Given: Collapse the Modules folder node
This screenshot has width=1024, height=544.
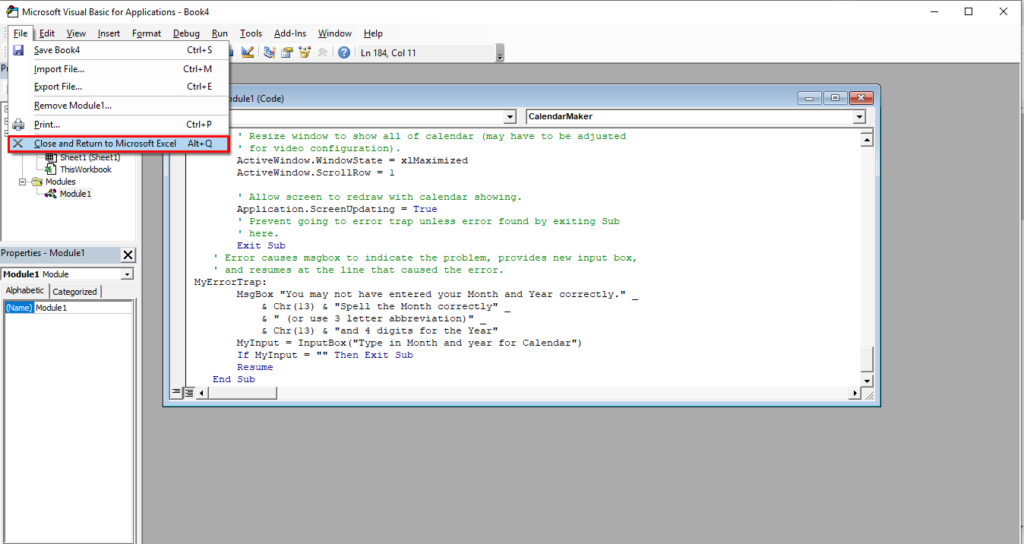Looking at the screenshot, I should click(x=23, y=182).
